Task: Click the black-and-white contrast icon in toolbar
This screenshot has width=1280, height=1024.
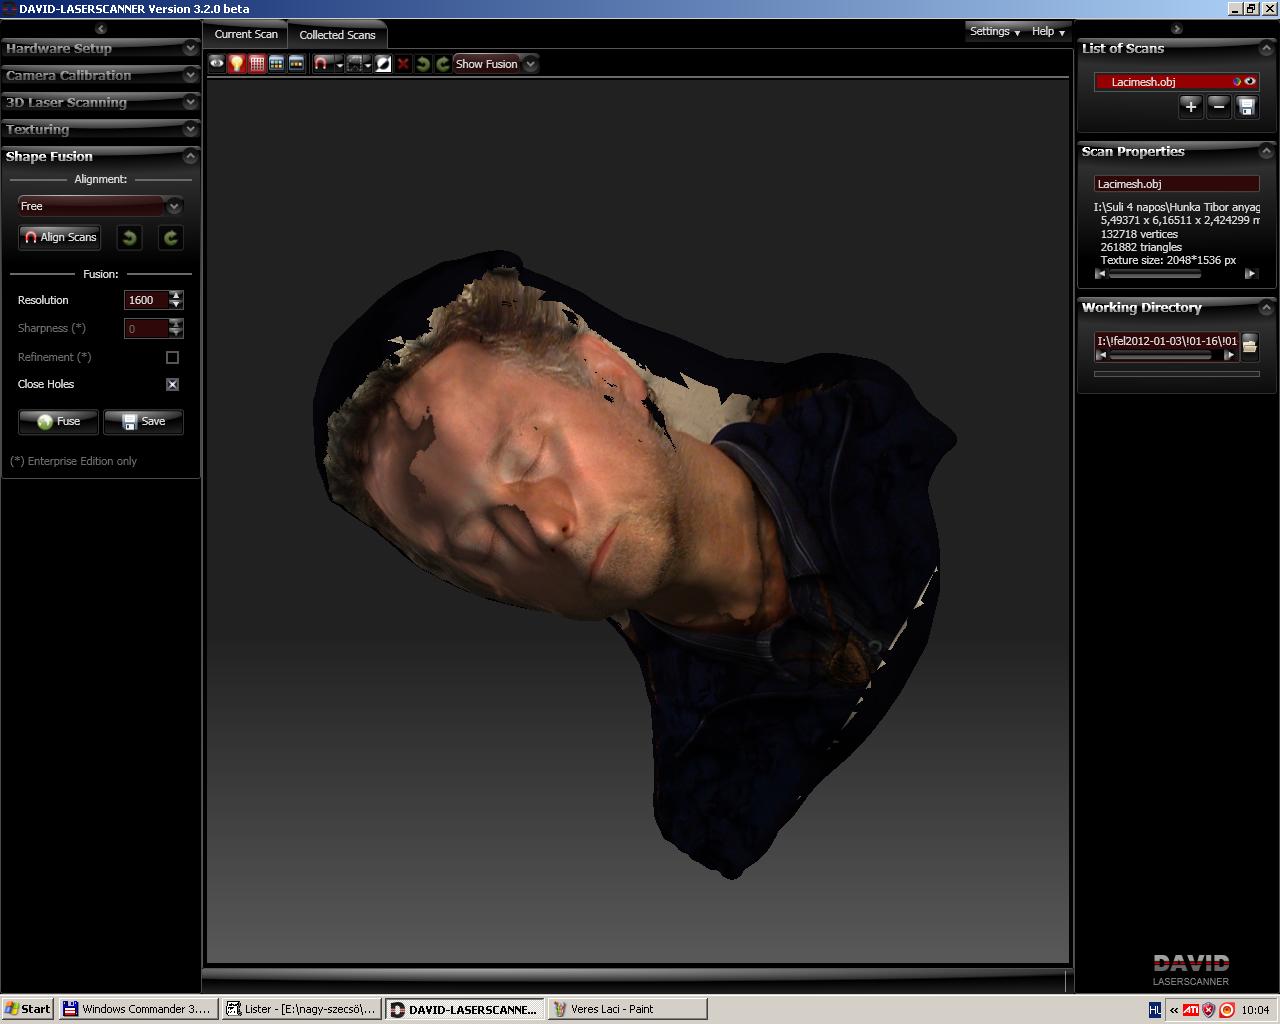Action: (383, 64)
